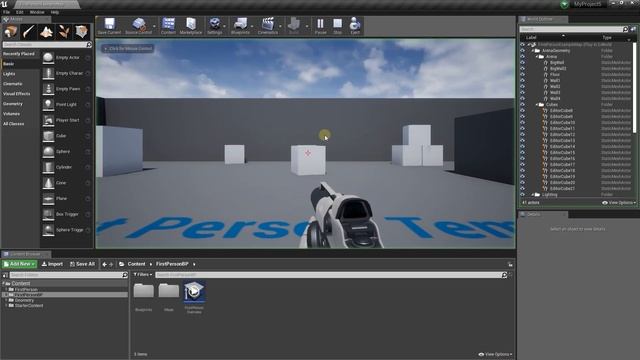Toggle visibility eye for Wall4 row
This screenshot has width=640, height=360.
[x=522, y=99]
